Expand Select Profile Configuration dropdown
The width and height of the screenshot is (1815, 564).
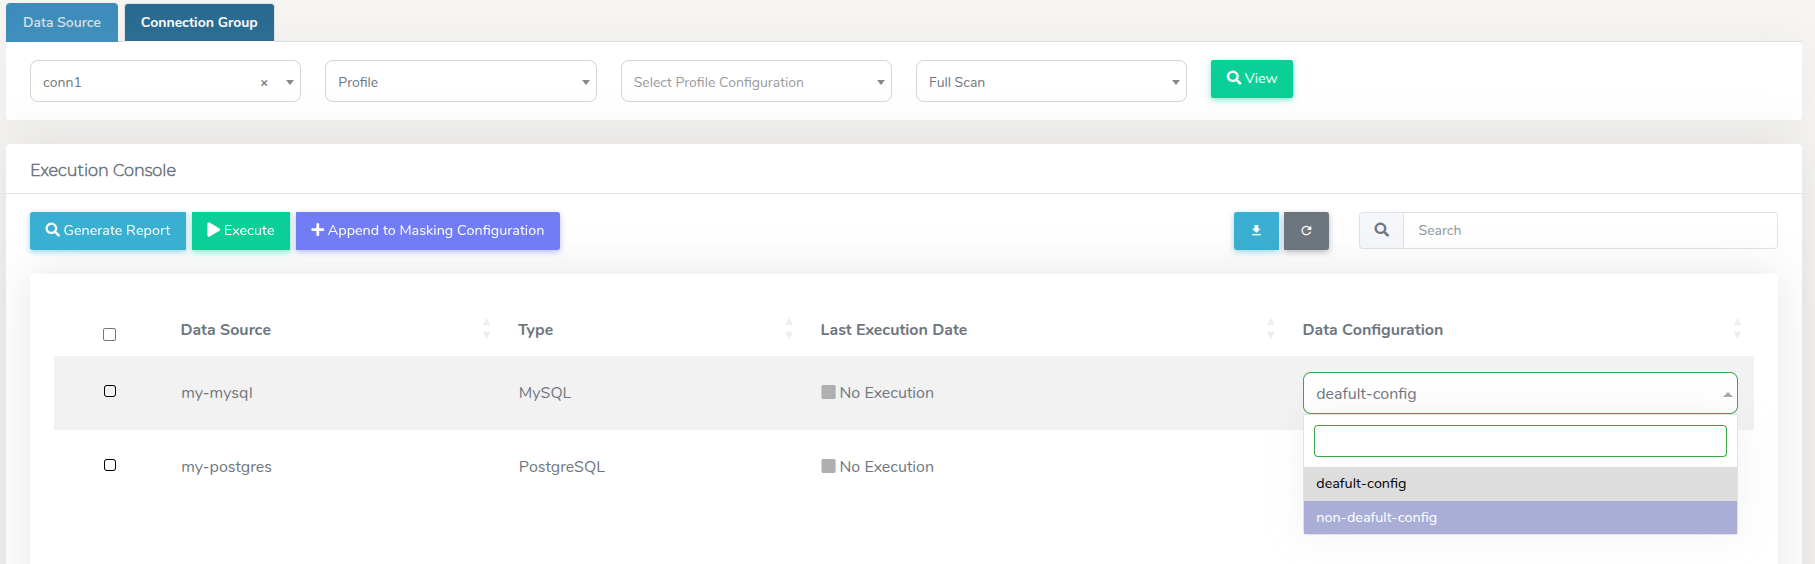point(756,82)
